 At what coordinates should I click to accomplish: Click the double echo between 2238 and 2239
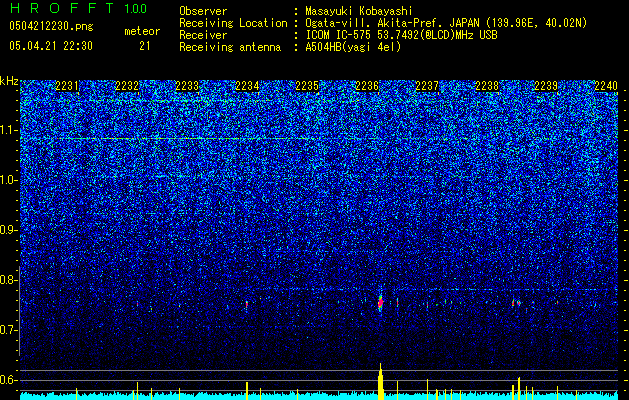point(516,303)
